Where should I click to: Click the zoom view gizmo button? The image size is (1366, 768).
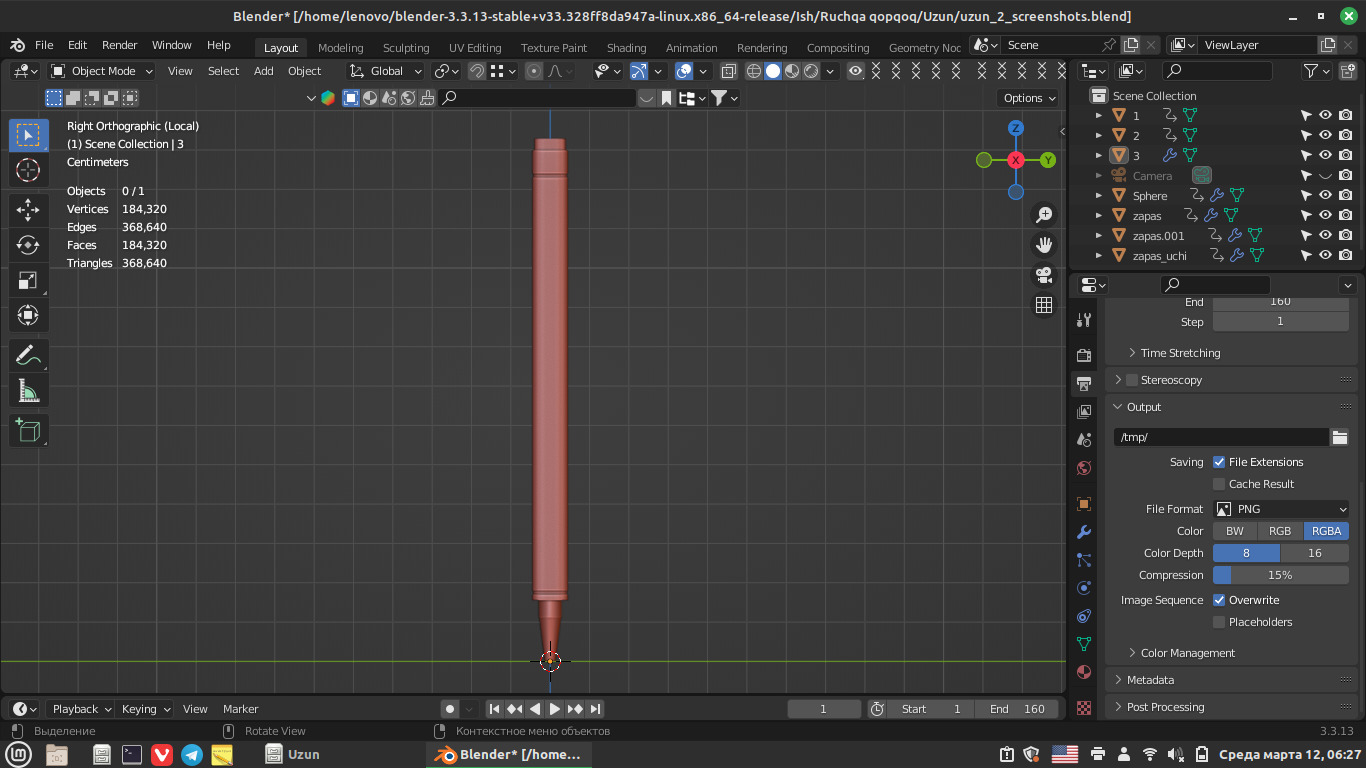(1044, 215)
